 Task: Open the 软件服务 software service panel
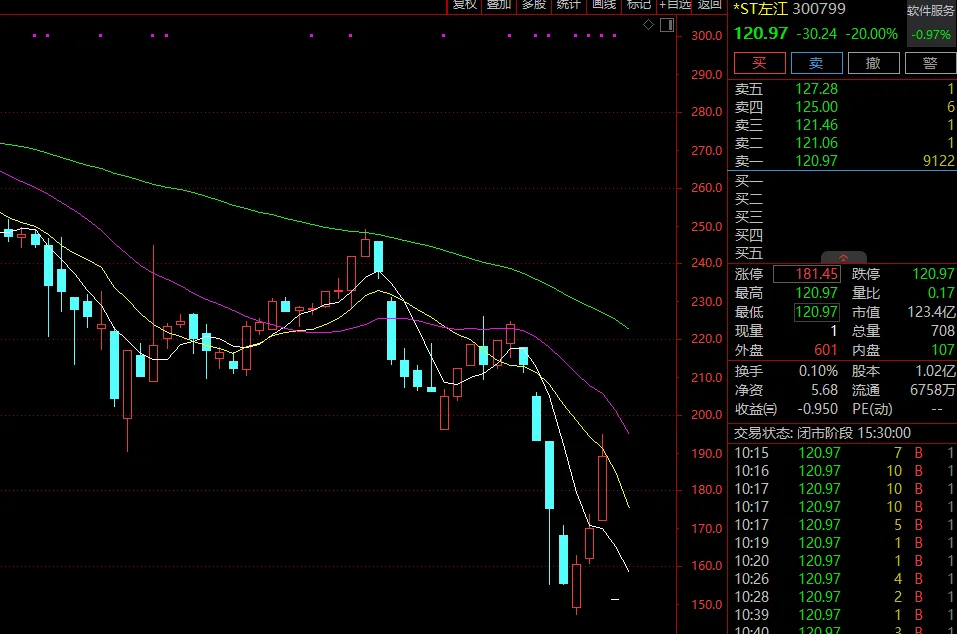931,10
